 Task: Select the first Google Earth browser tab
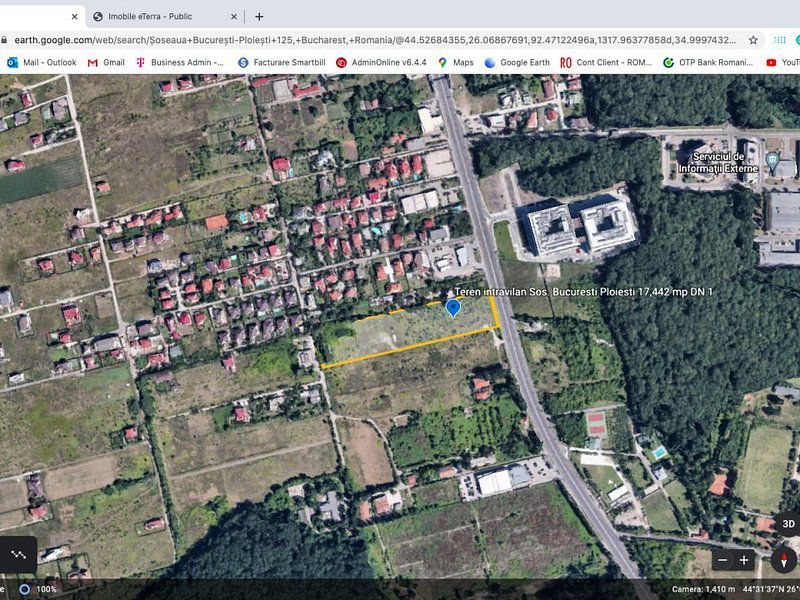pyautogui.click(x=40, y=16)
